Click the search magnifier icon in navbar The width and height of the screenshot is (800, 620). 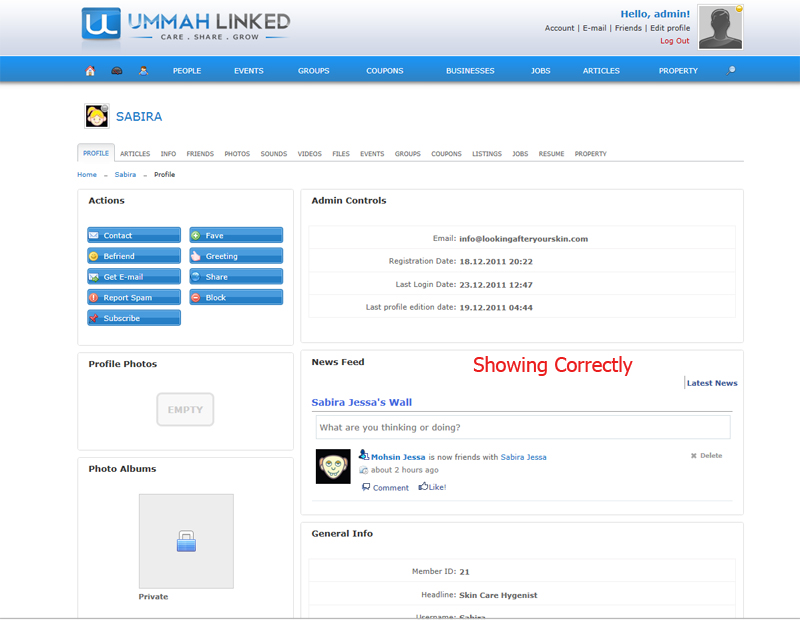732,71
